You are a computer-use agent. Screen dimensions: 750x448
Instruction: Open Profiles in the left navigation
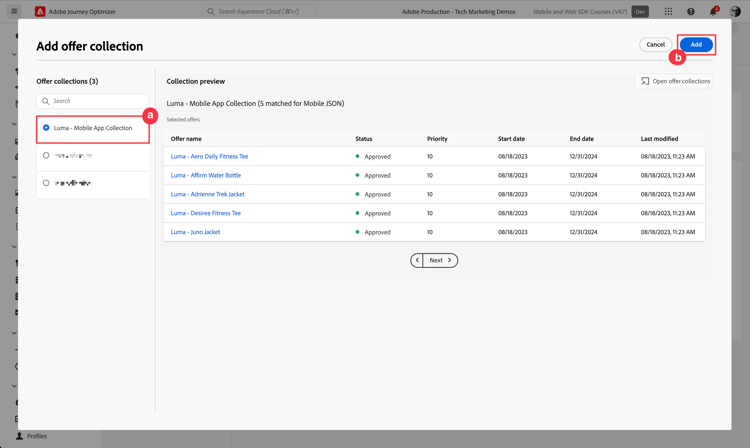[32, 436]
